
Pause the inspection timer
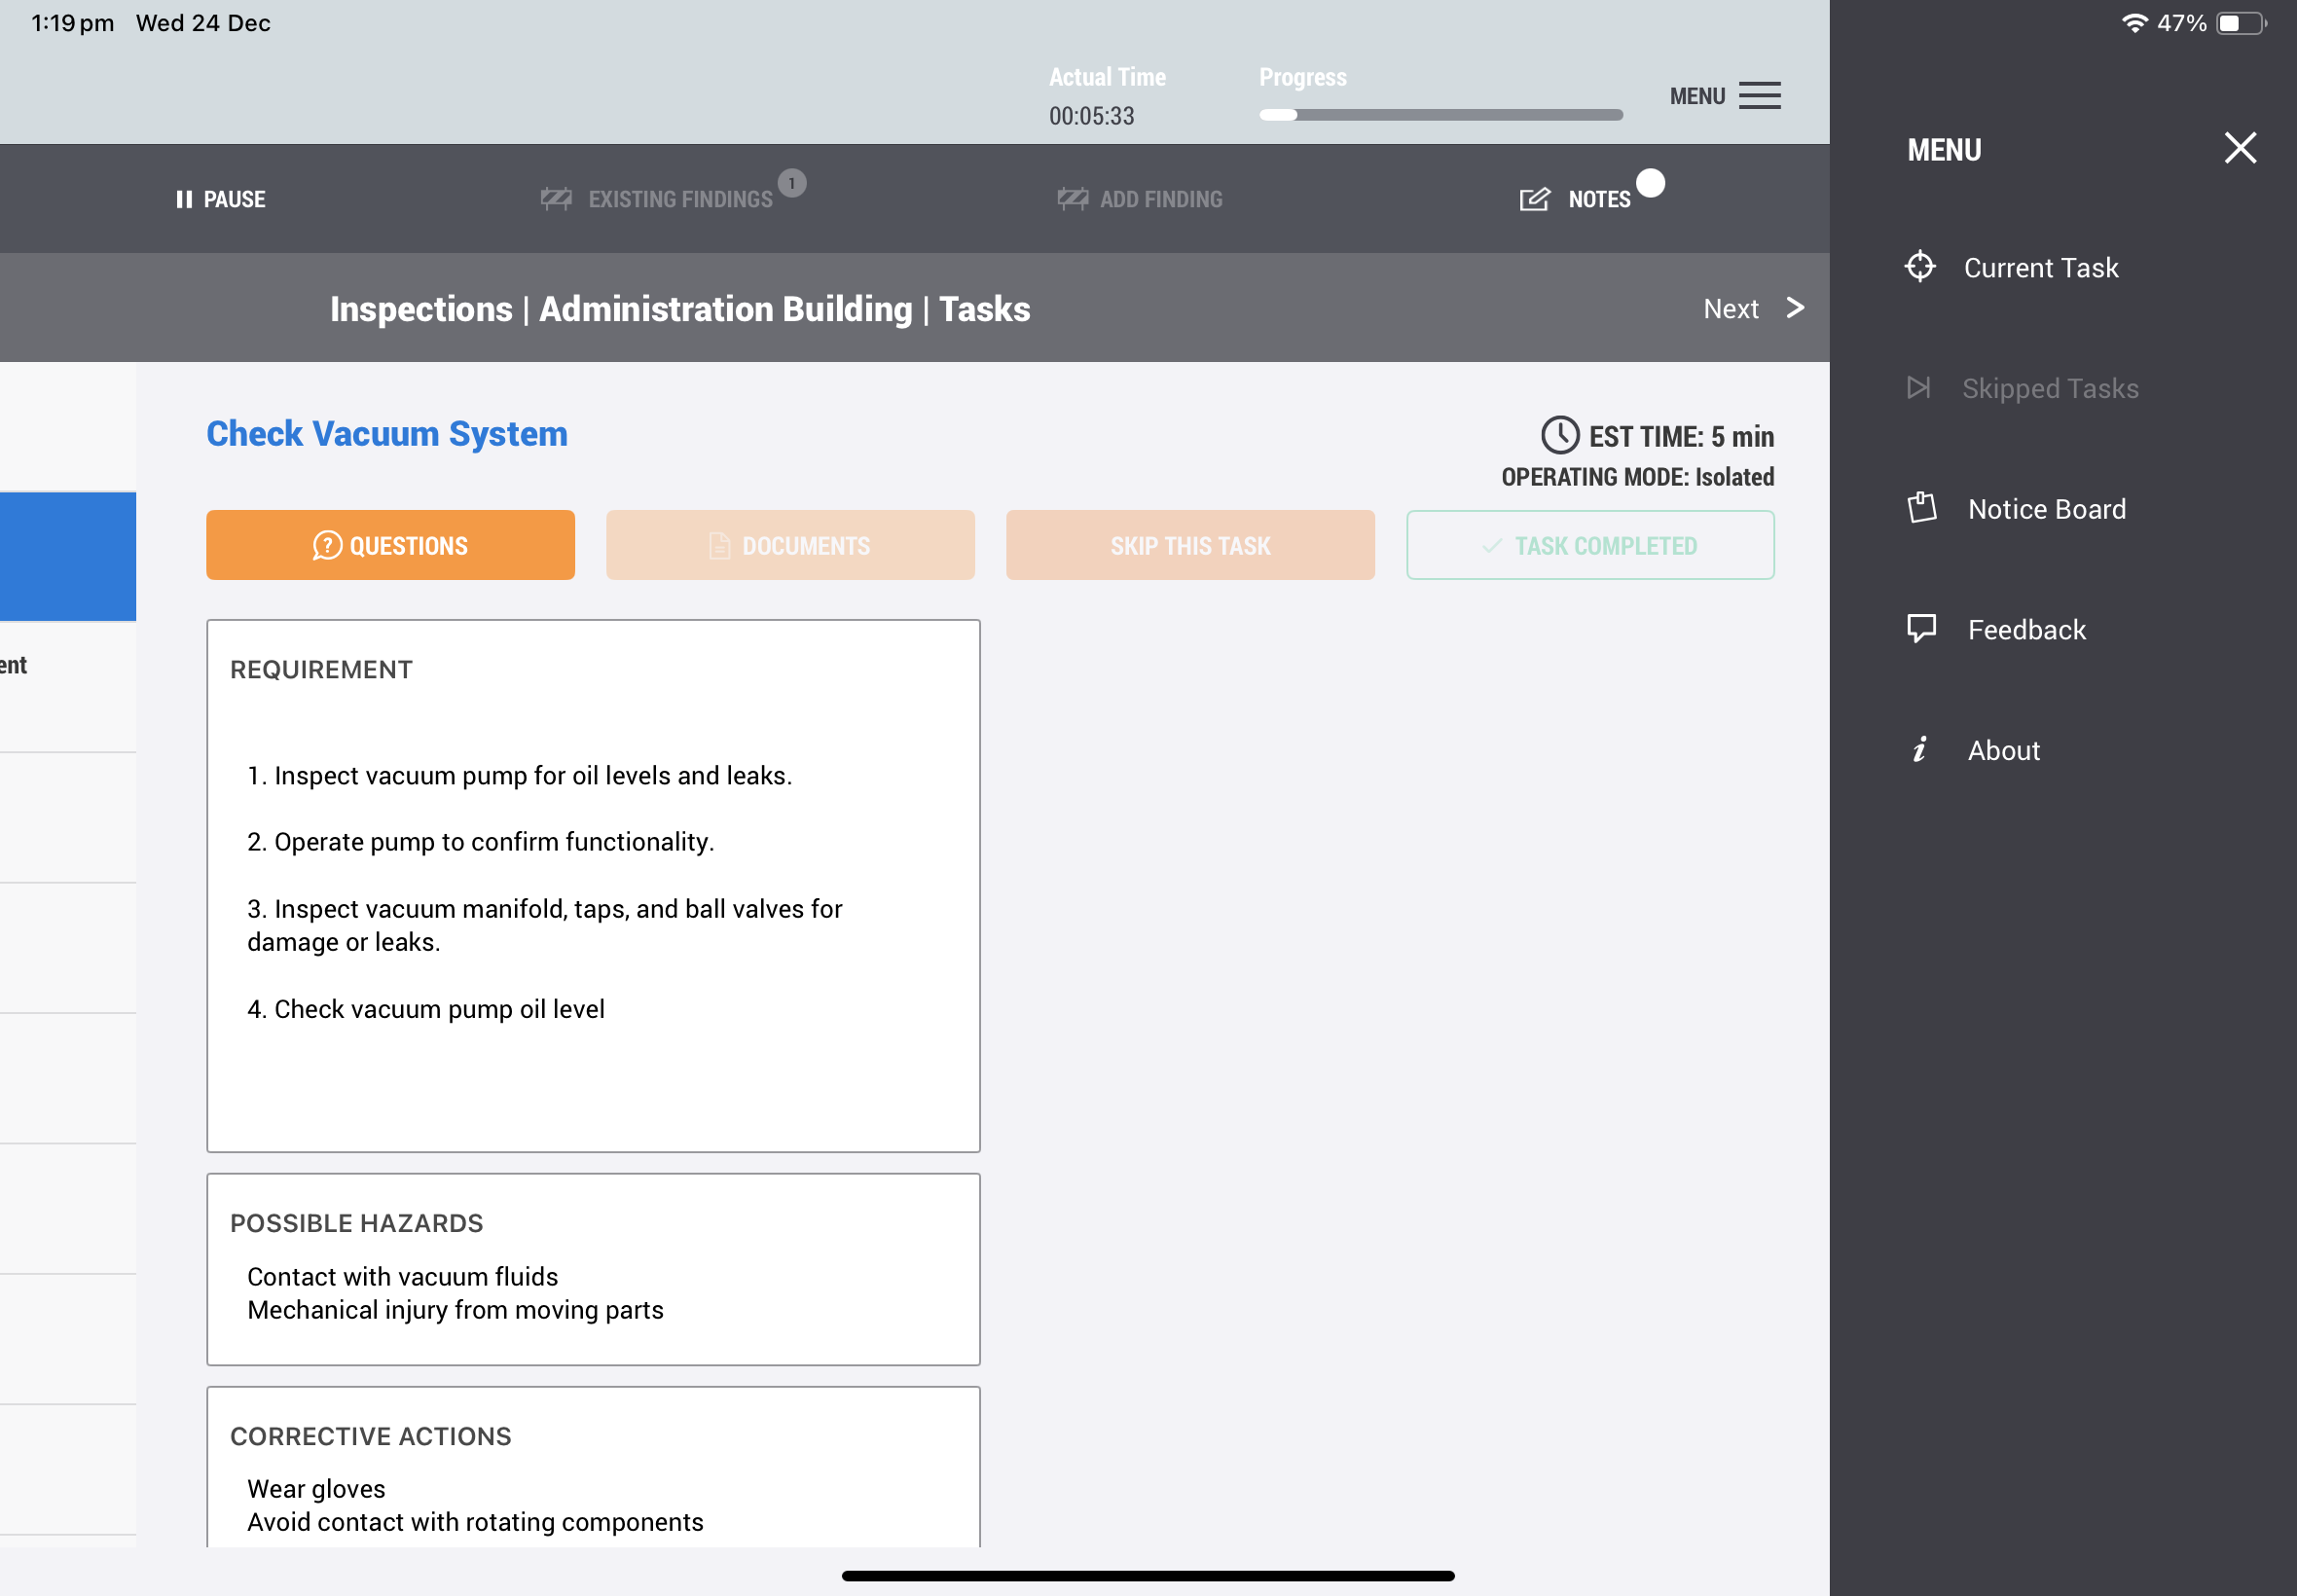(x=221, y=199)
